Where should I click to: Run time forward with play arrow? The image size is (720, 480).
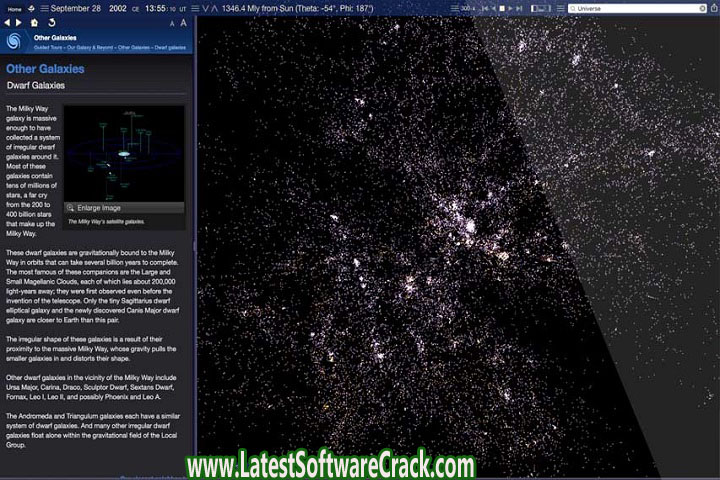click(510, 9)
